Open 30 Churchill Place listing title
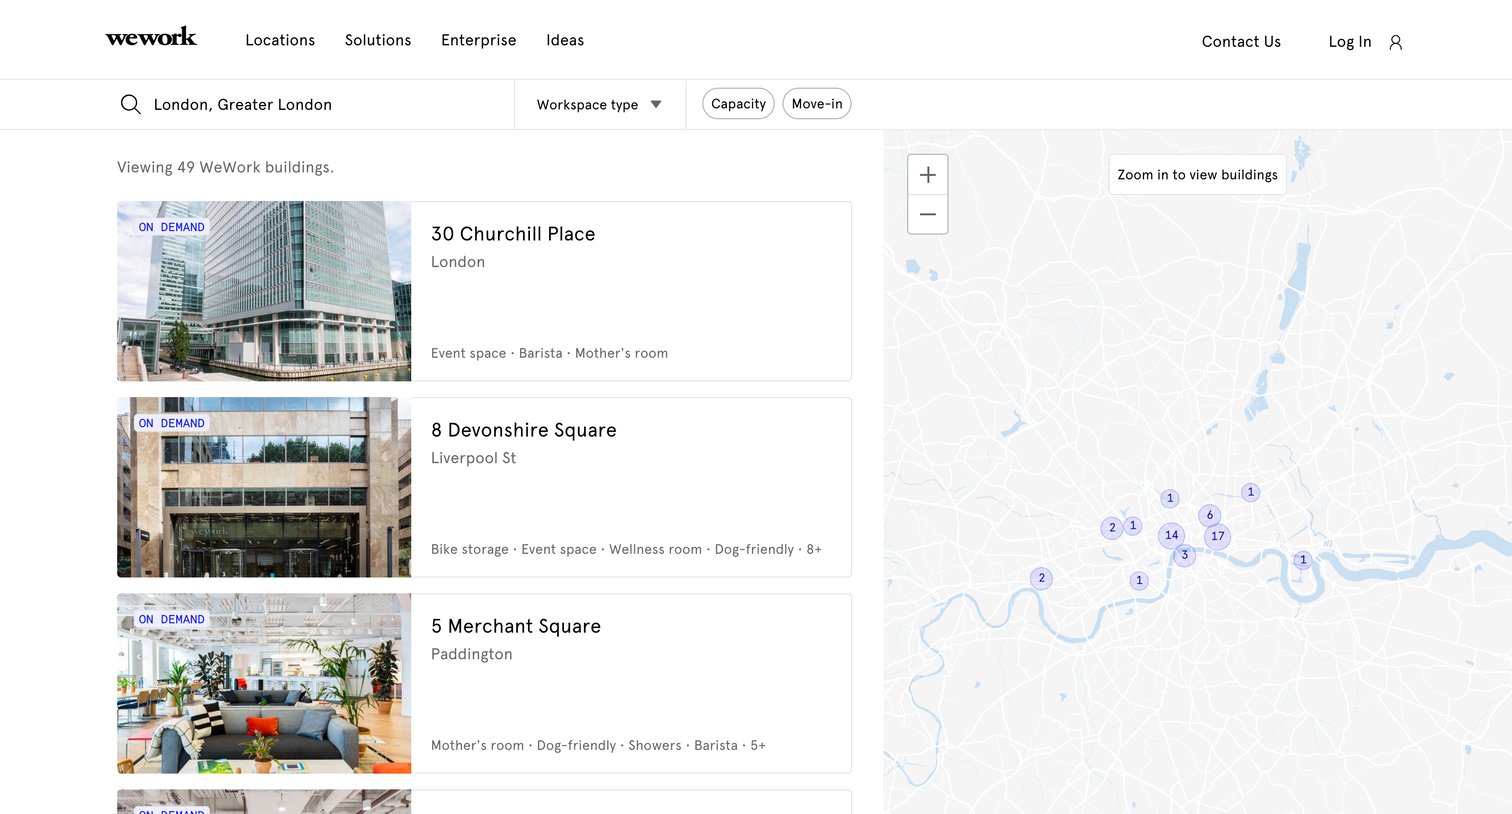Image resolution: width=1512 pixels, height=814 pixels. tap(513, 234)
